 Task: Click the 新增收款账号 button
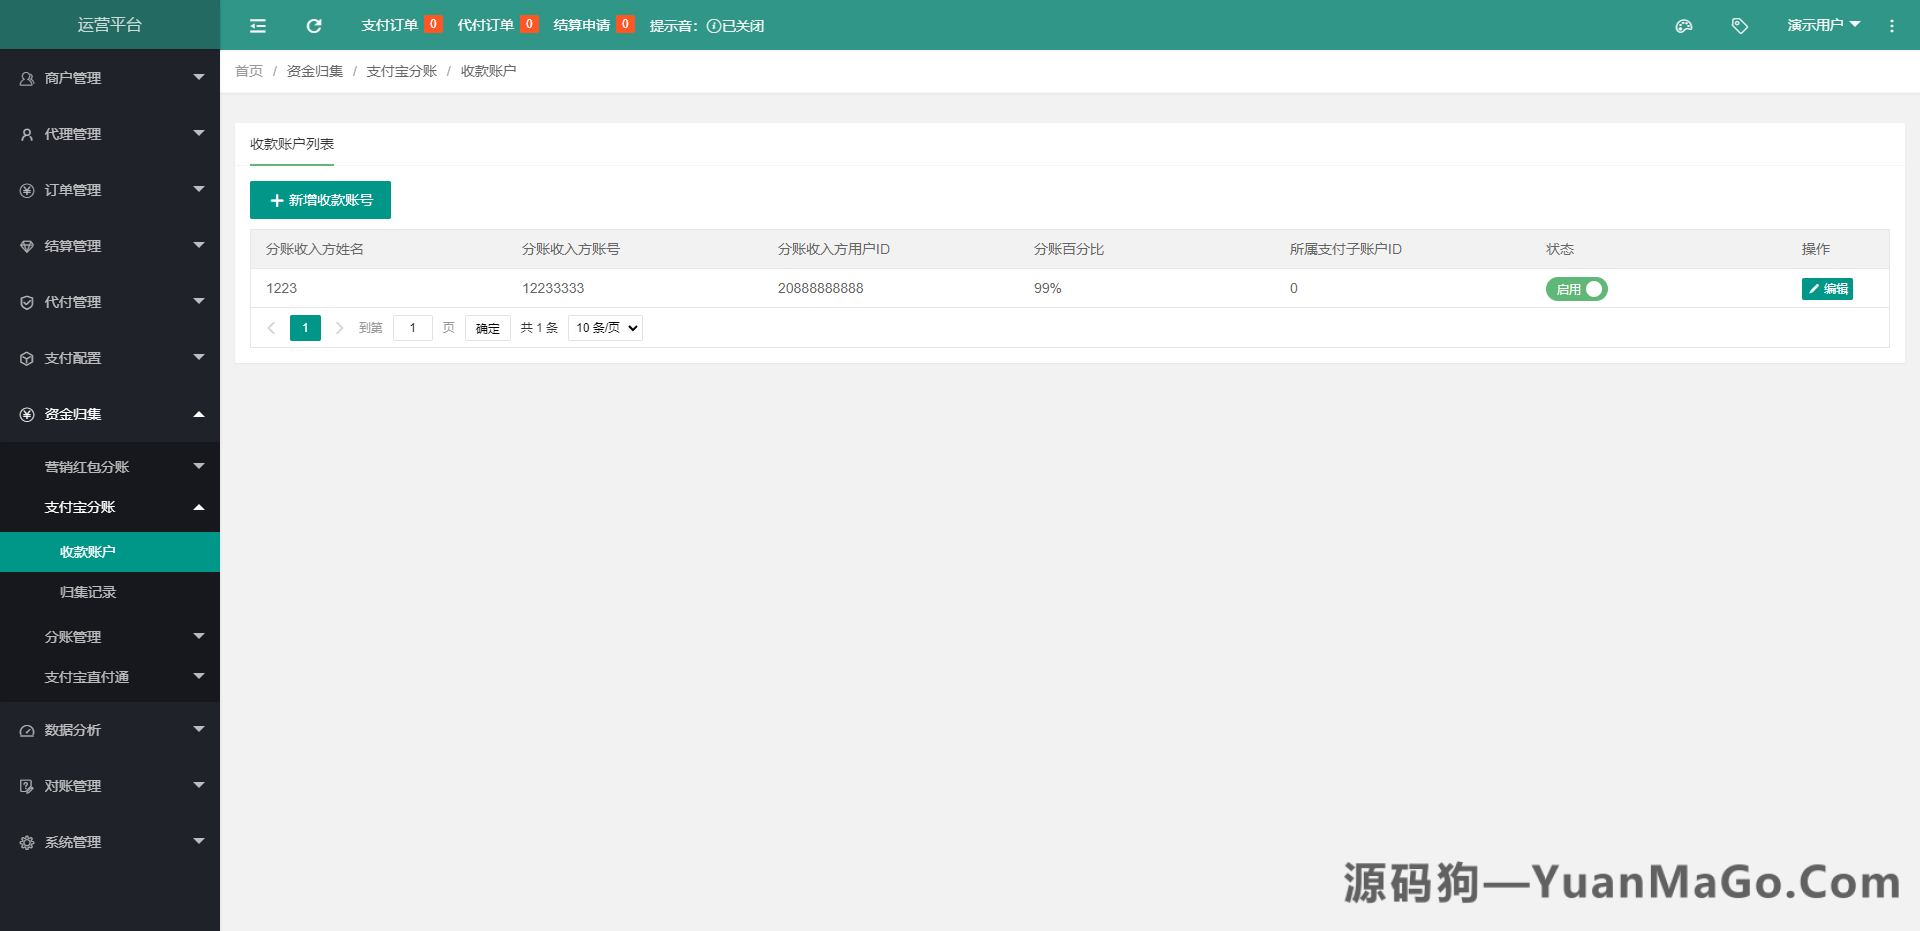click(x=320, y=200)
